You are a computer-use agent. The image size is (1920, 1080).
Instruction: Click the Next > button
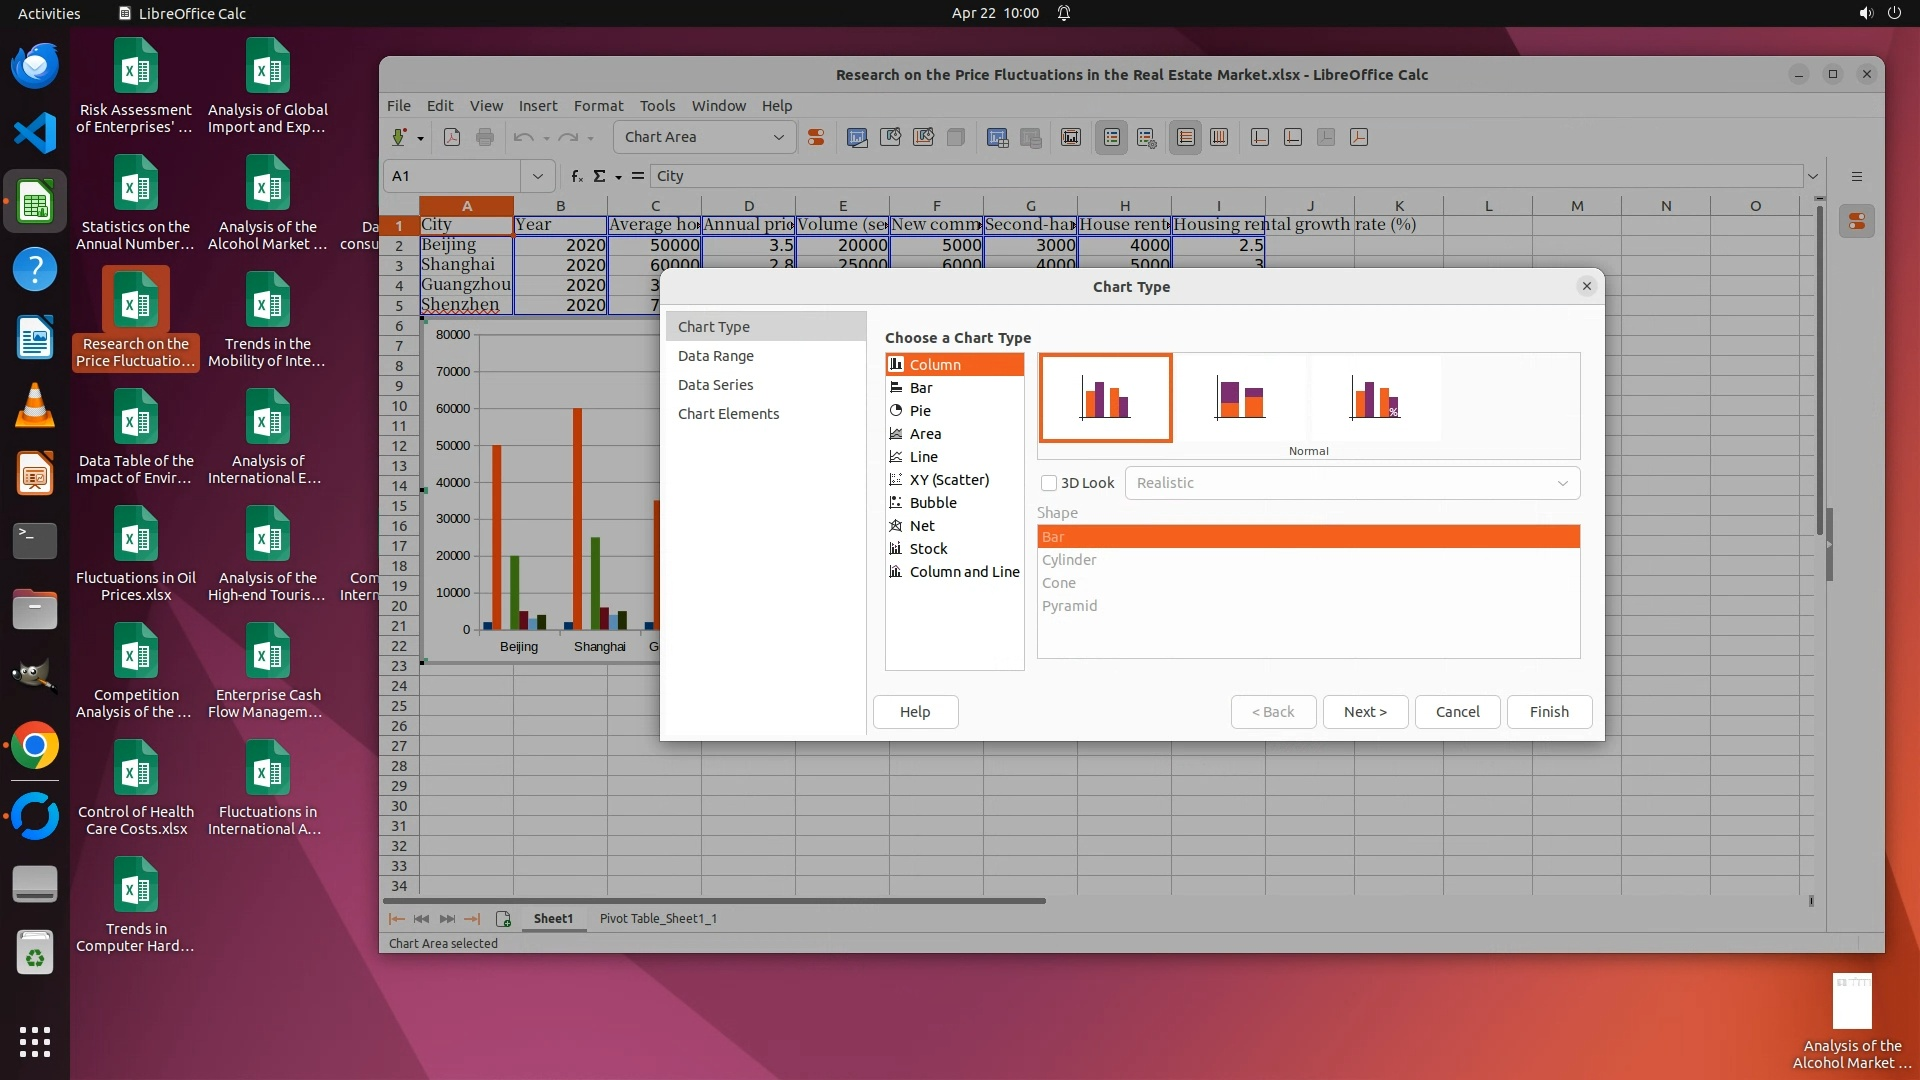pyautogui.click(x=1365, y=712)
